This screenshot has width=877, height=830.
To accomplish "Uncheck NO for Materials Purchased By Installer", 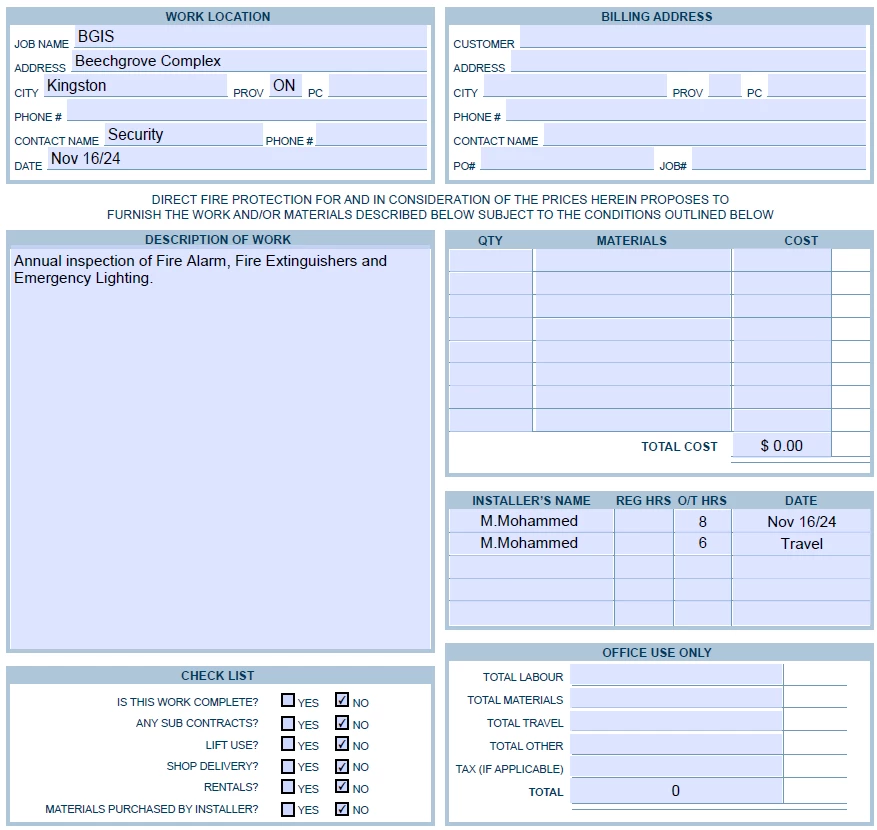I will click(342, 809).
